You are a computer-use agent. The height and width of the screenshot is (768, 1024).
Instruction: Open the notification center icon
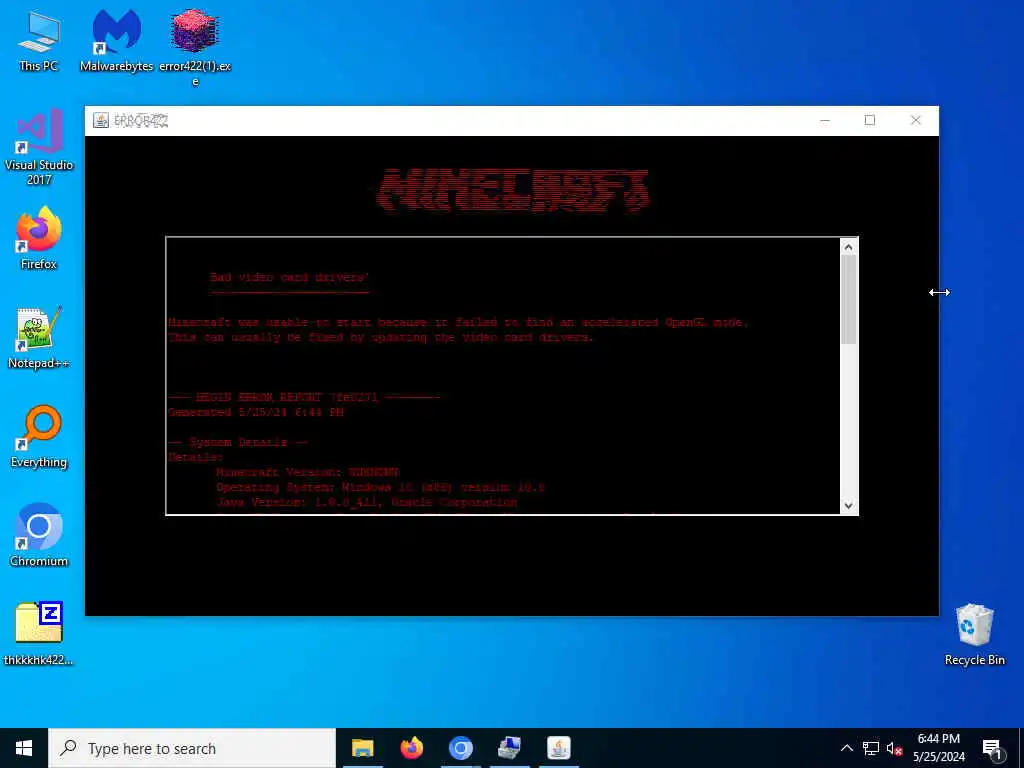992,749
